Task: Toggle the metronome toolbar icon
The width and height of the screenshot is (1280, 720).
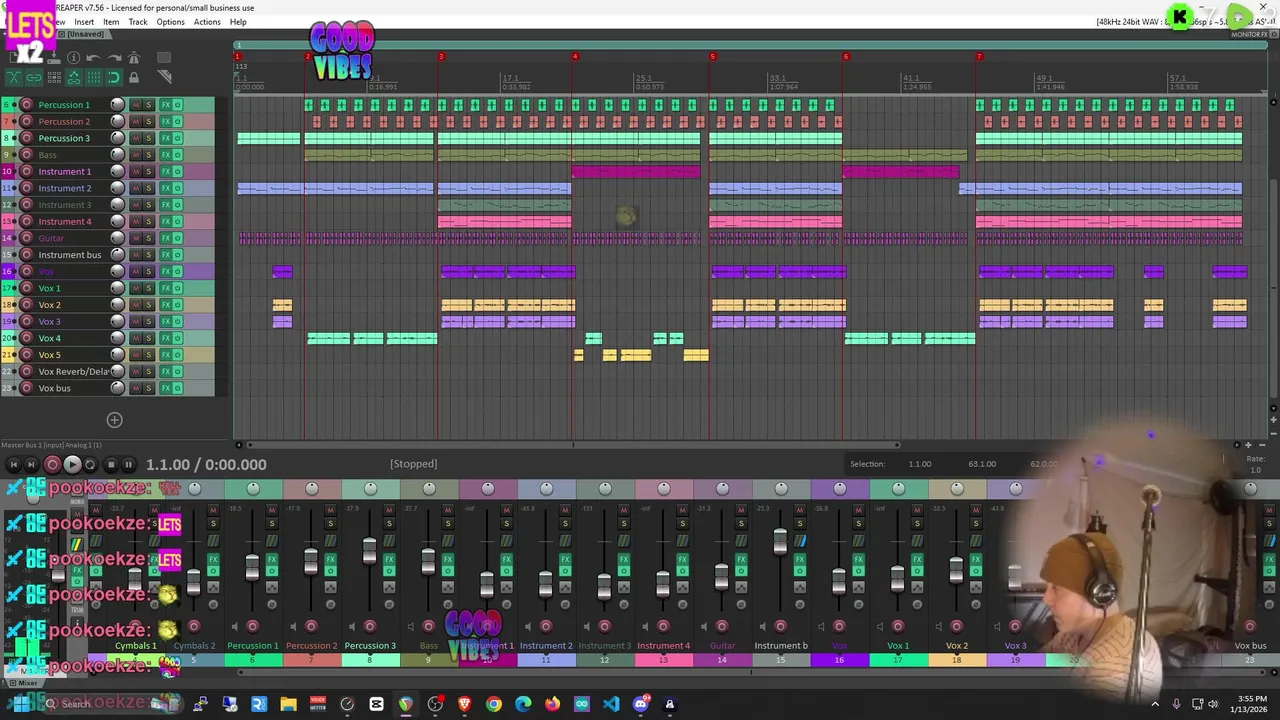Action: pyautogui.click(x=133, y=58)
